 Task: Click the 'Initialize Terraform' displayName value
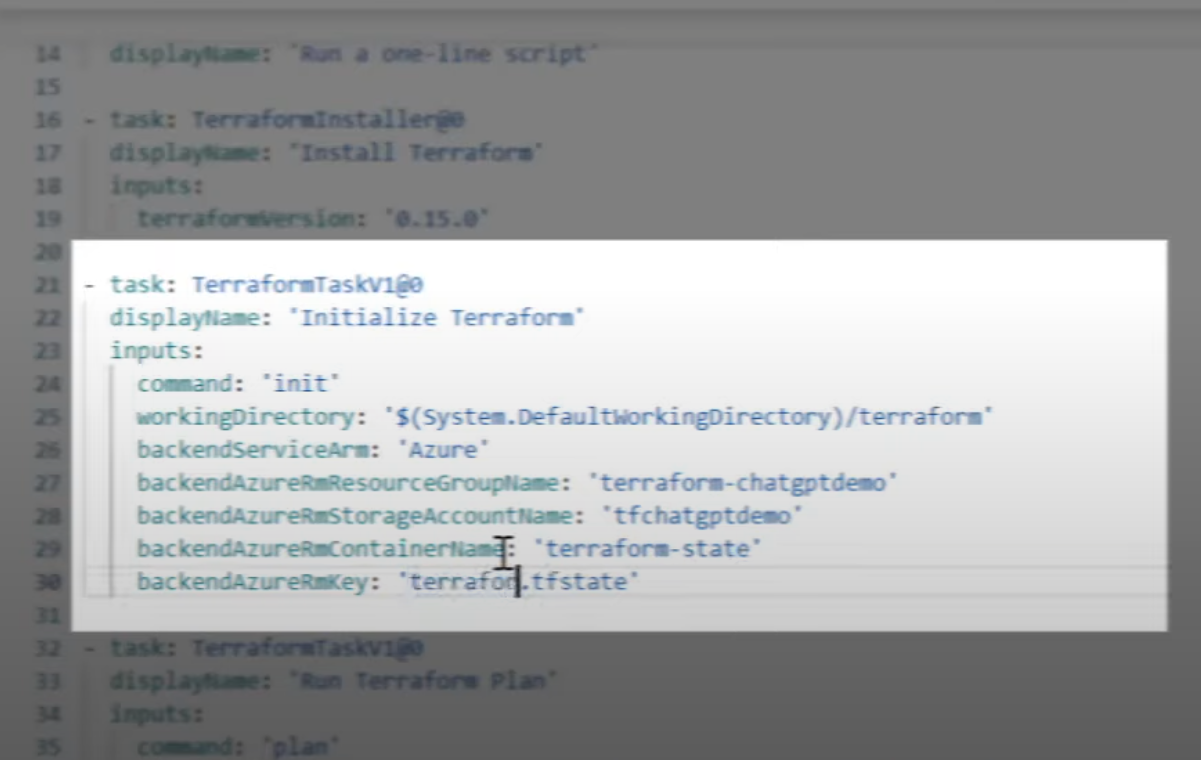[437, 318]
